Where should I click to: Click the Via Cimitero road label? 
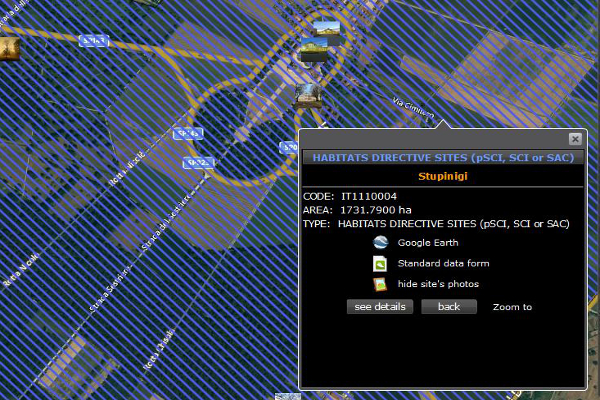tap(414, 107)
